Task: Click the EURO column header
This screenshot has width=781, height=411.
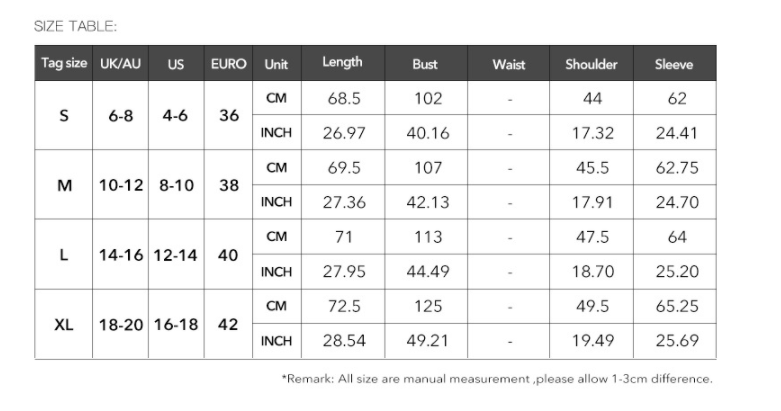Action: click(x=229, y=64)
